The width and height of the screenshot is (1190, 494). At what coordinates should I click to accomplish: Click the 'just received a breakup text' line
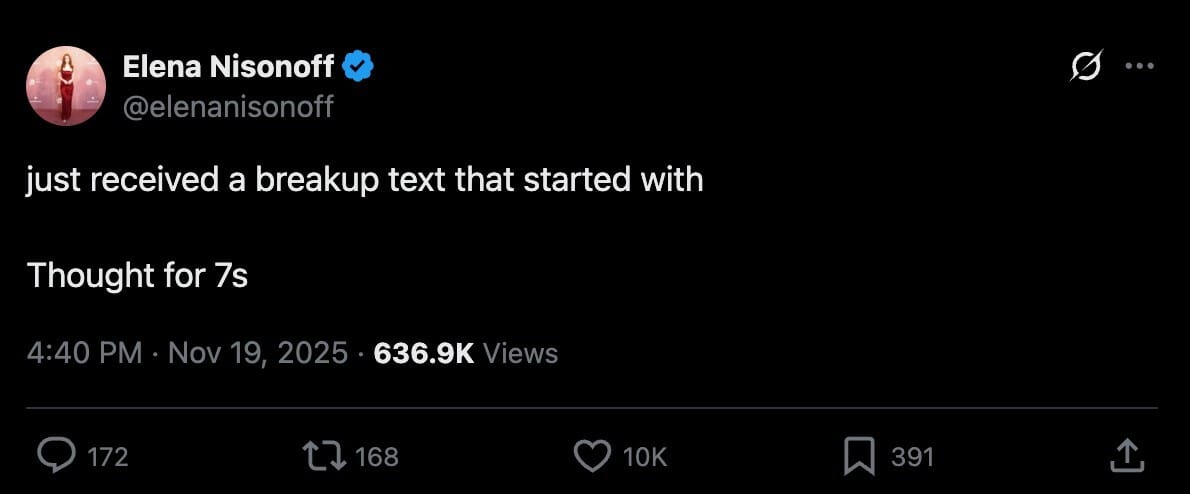click(365, 180)
